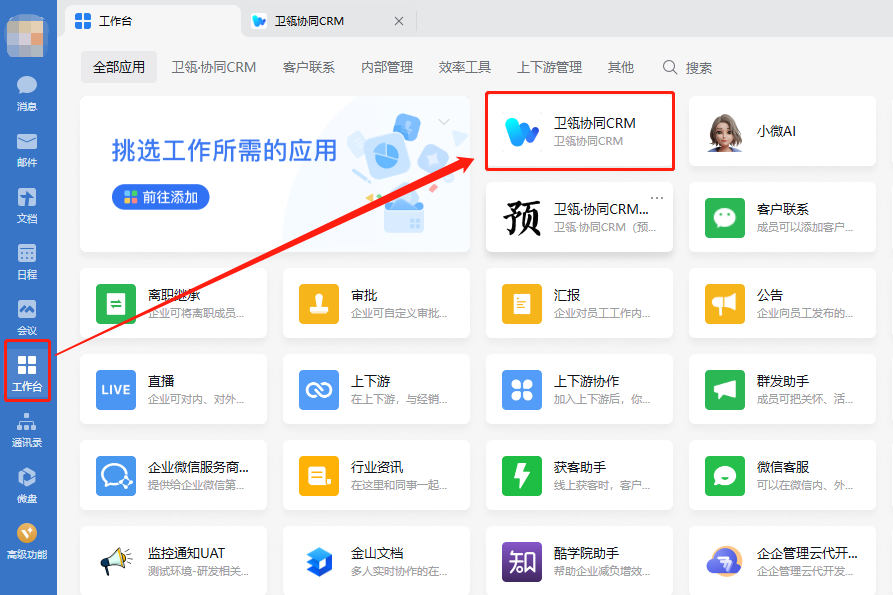The image size is (893, 595).
Task: Open the 上下游协作 app
Action: click(x=579, y=389)
